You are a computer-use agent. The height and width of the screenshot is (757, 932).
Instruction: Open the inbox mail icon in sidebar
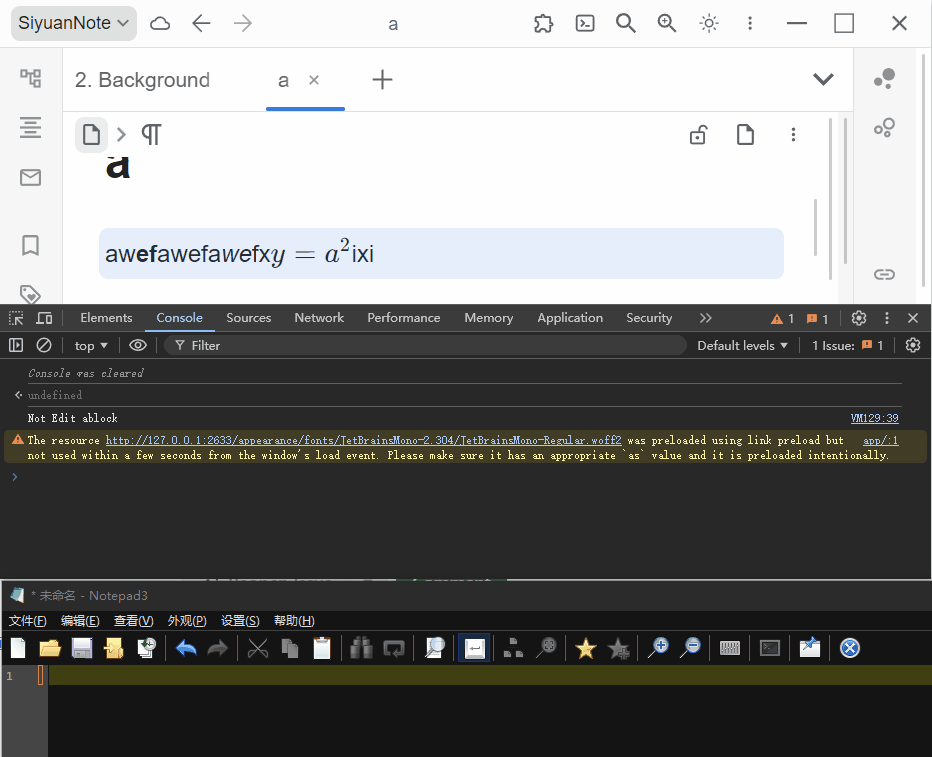[x=31, y=178]
